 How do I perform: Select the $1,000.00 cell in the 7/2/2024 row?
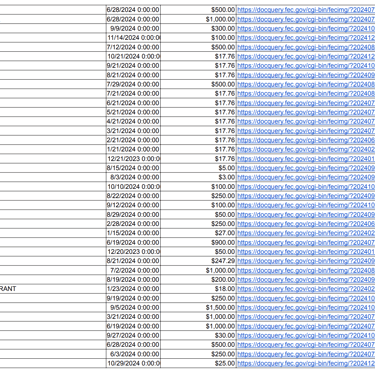click(x=199, y=270)
